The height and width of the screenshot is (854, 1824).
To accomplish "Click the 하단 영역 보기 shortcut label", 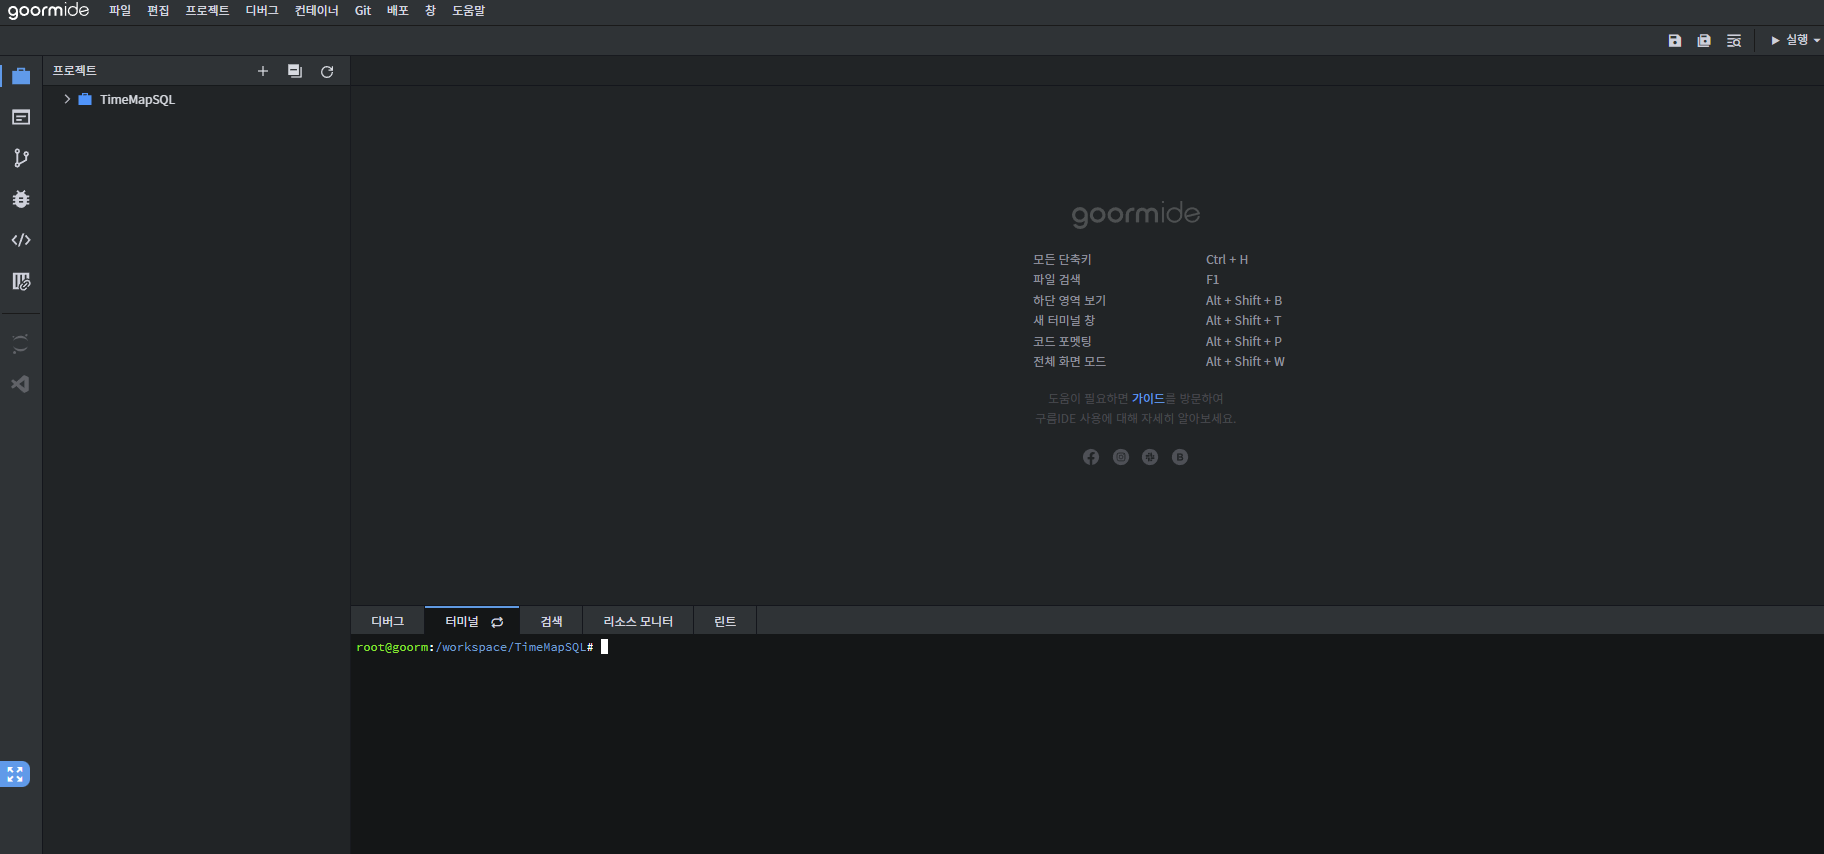I will coord(1069,300).
